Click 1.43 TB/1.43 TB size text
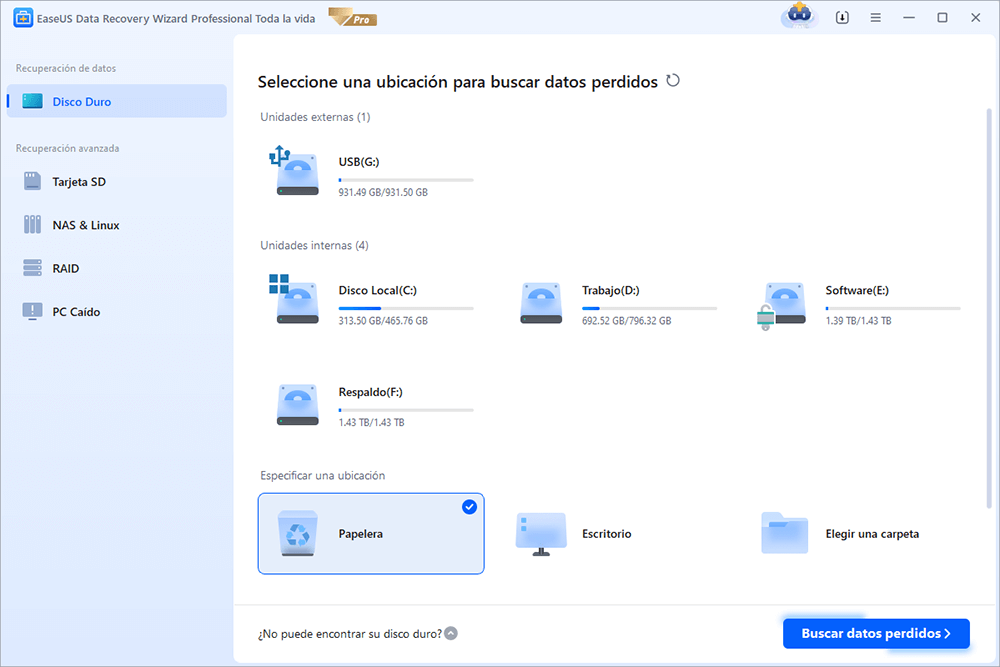1000x667 pixels. [371, 422]
